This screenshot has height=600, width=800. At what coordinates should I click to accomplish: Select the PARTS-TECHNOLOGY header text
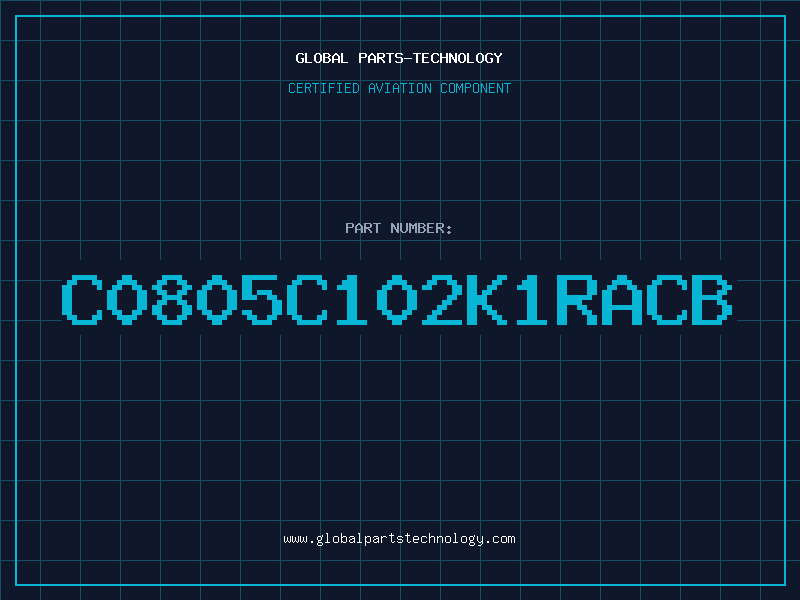pyautogui.click(x=430, y=58)
